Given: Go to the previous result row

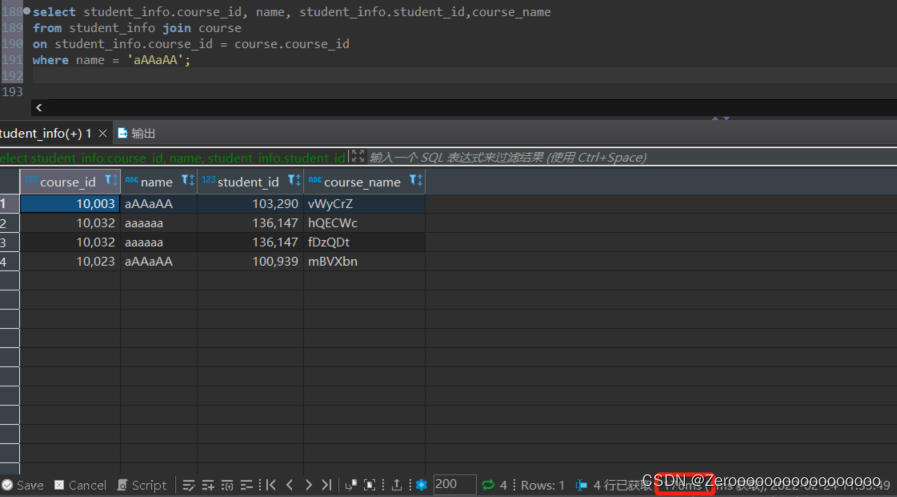Looking at the screenshot, I should coord(290,485).
